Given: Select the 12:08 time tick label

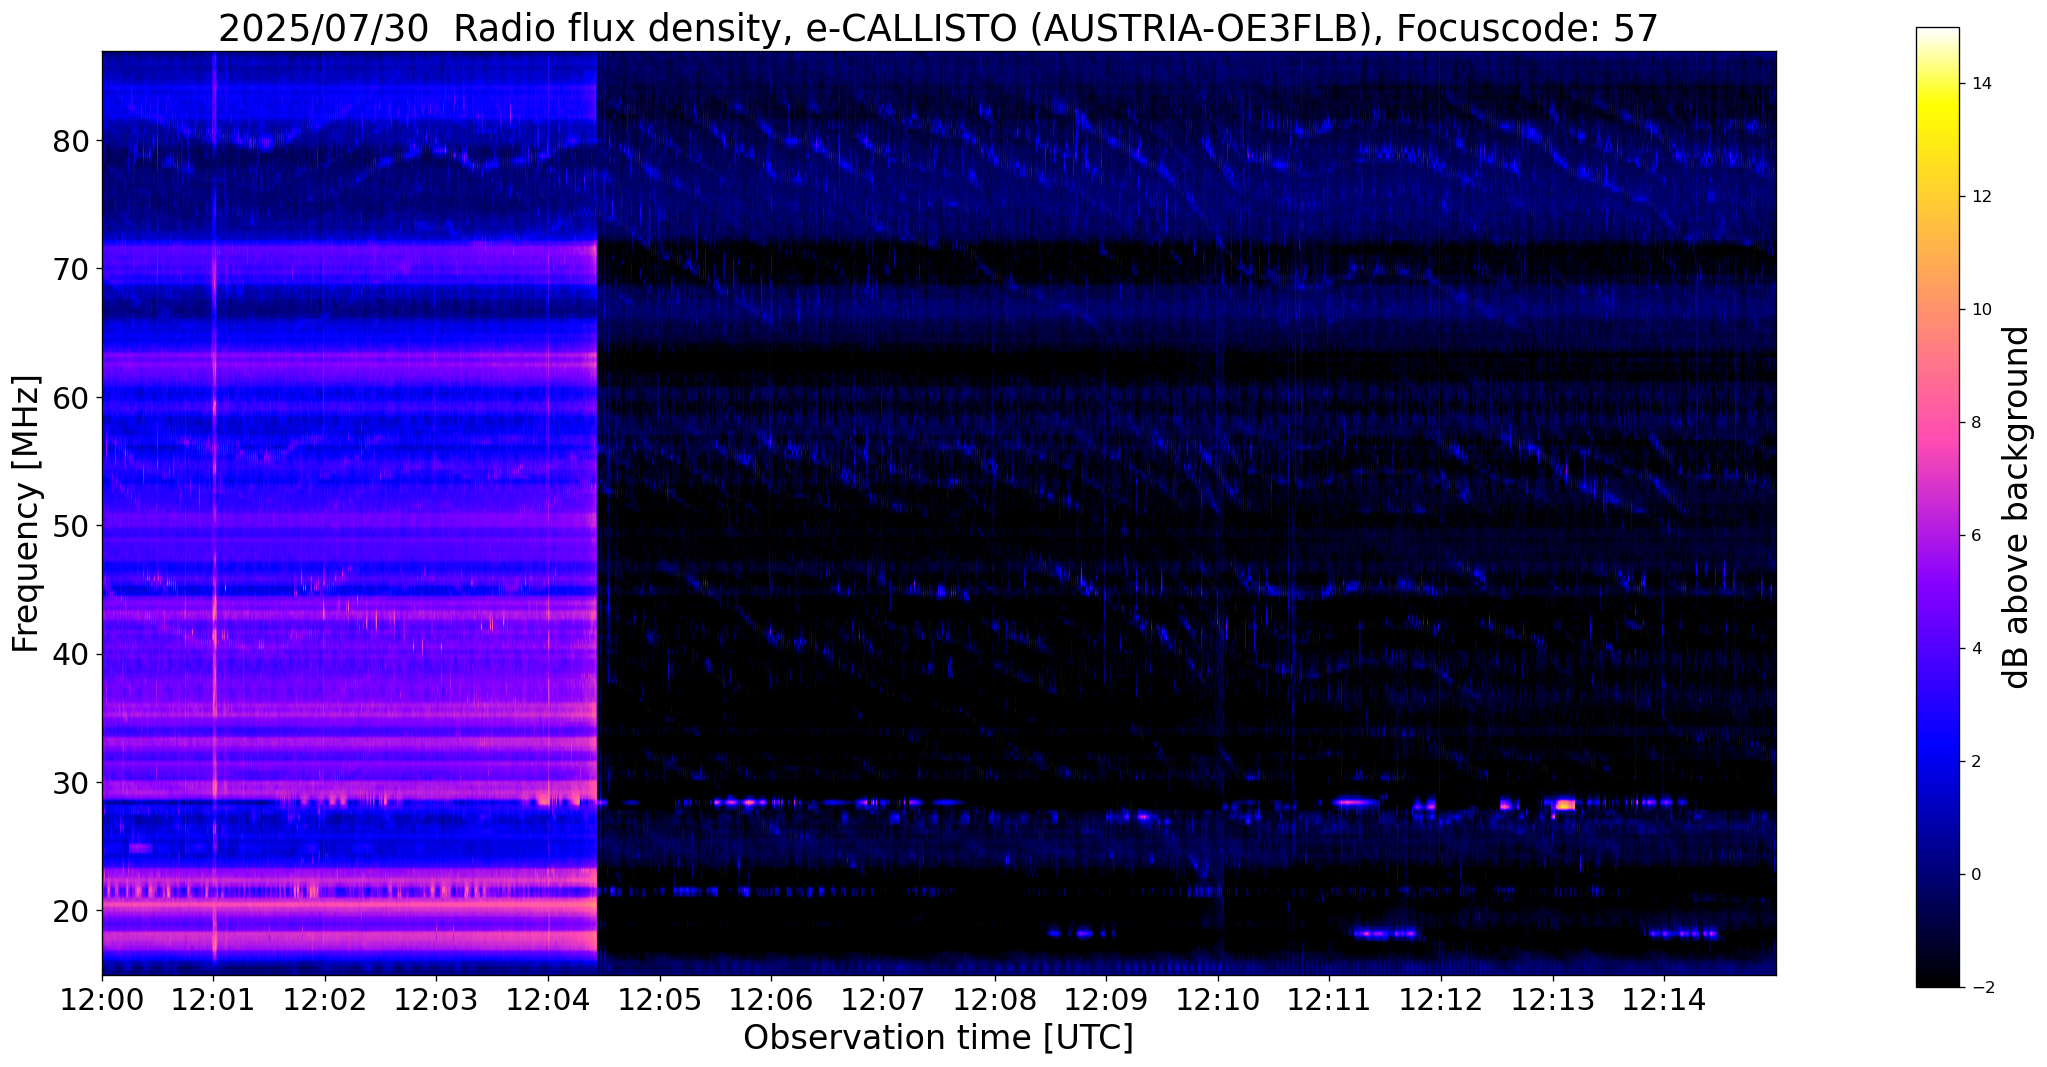Looking at the screenshot, I should (994, 1000).
